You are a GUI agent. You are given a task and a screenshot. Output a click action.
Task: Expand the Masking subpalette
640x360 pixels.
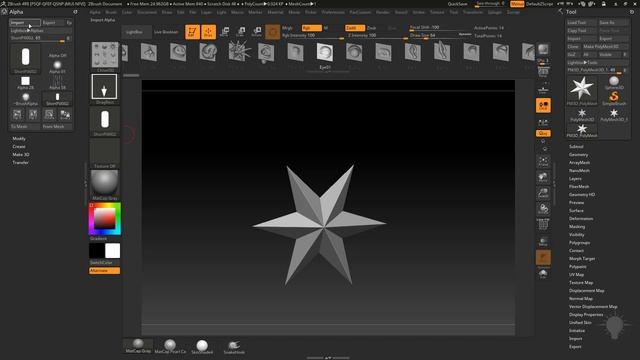tap(577, 227)
